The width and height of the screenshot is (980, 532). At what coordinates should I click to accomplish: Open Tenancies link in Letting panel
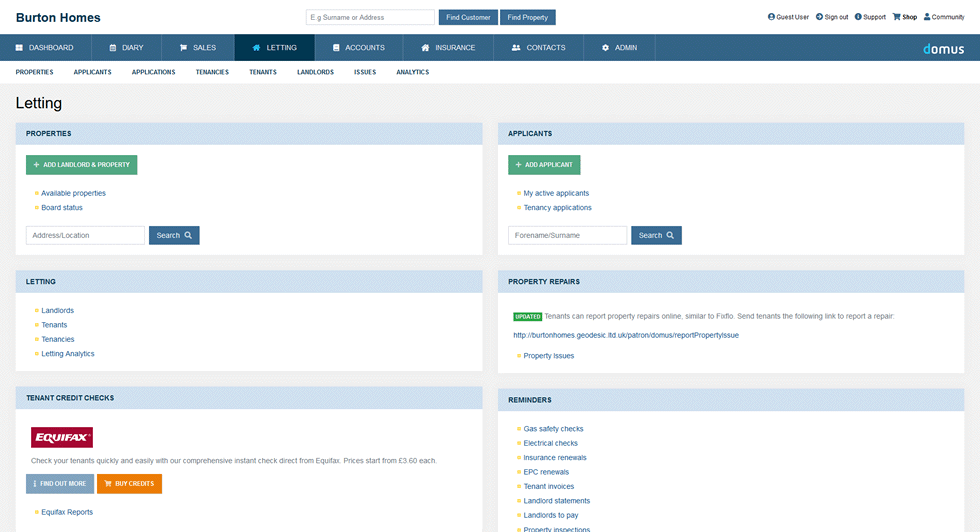pyautogui.click(x=58, y=339)
